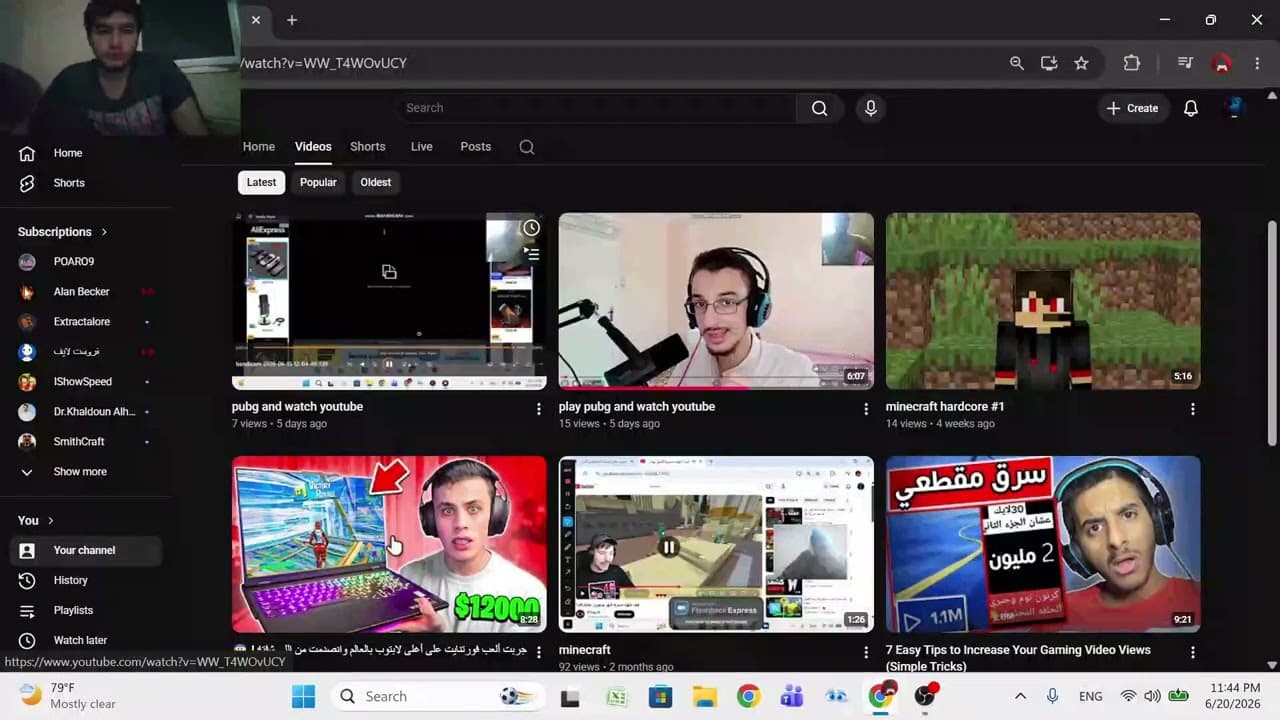Image resolution: width=1280 pixels, height=720 pixels.
Task: Open the weather widget showing 79°F
Action: [x=68, y=696]
